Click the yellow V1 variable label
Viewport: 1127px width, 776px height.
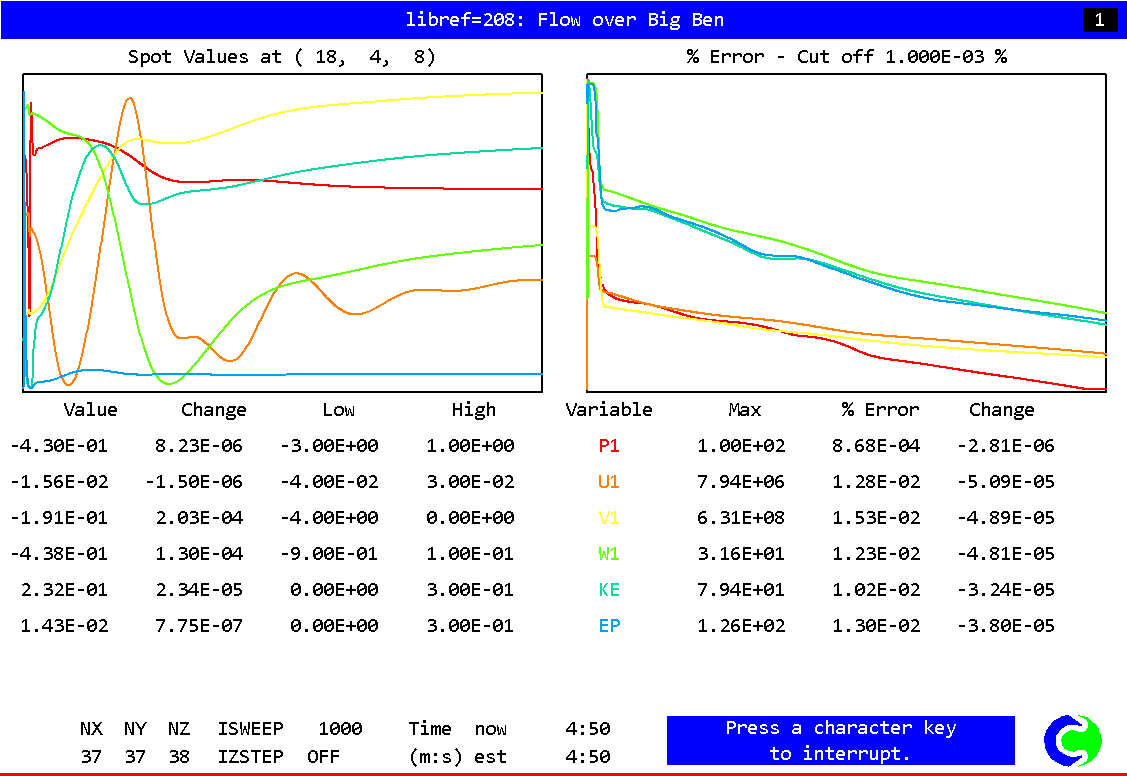609,518
